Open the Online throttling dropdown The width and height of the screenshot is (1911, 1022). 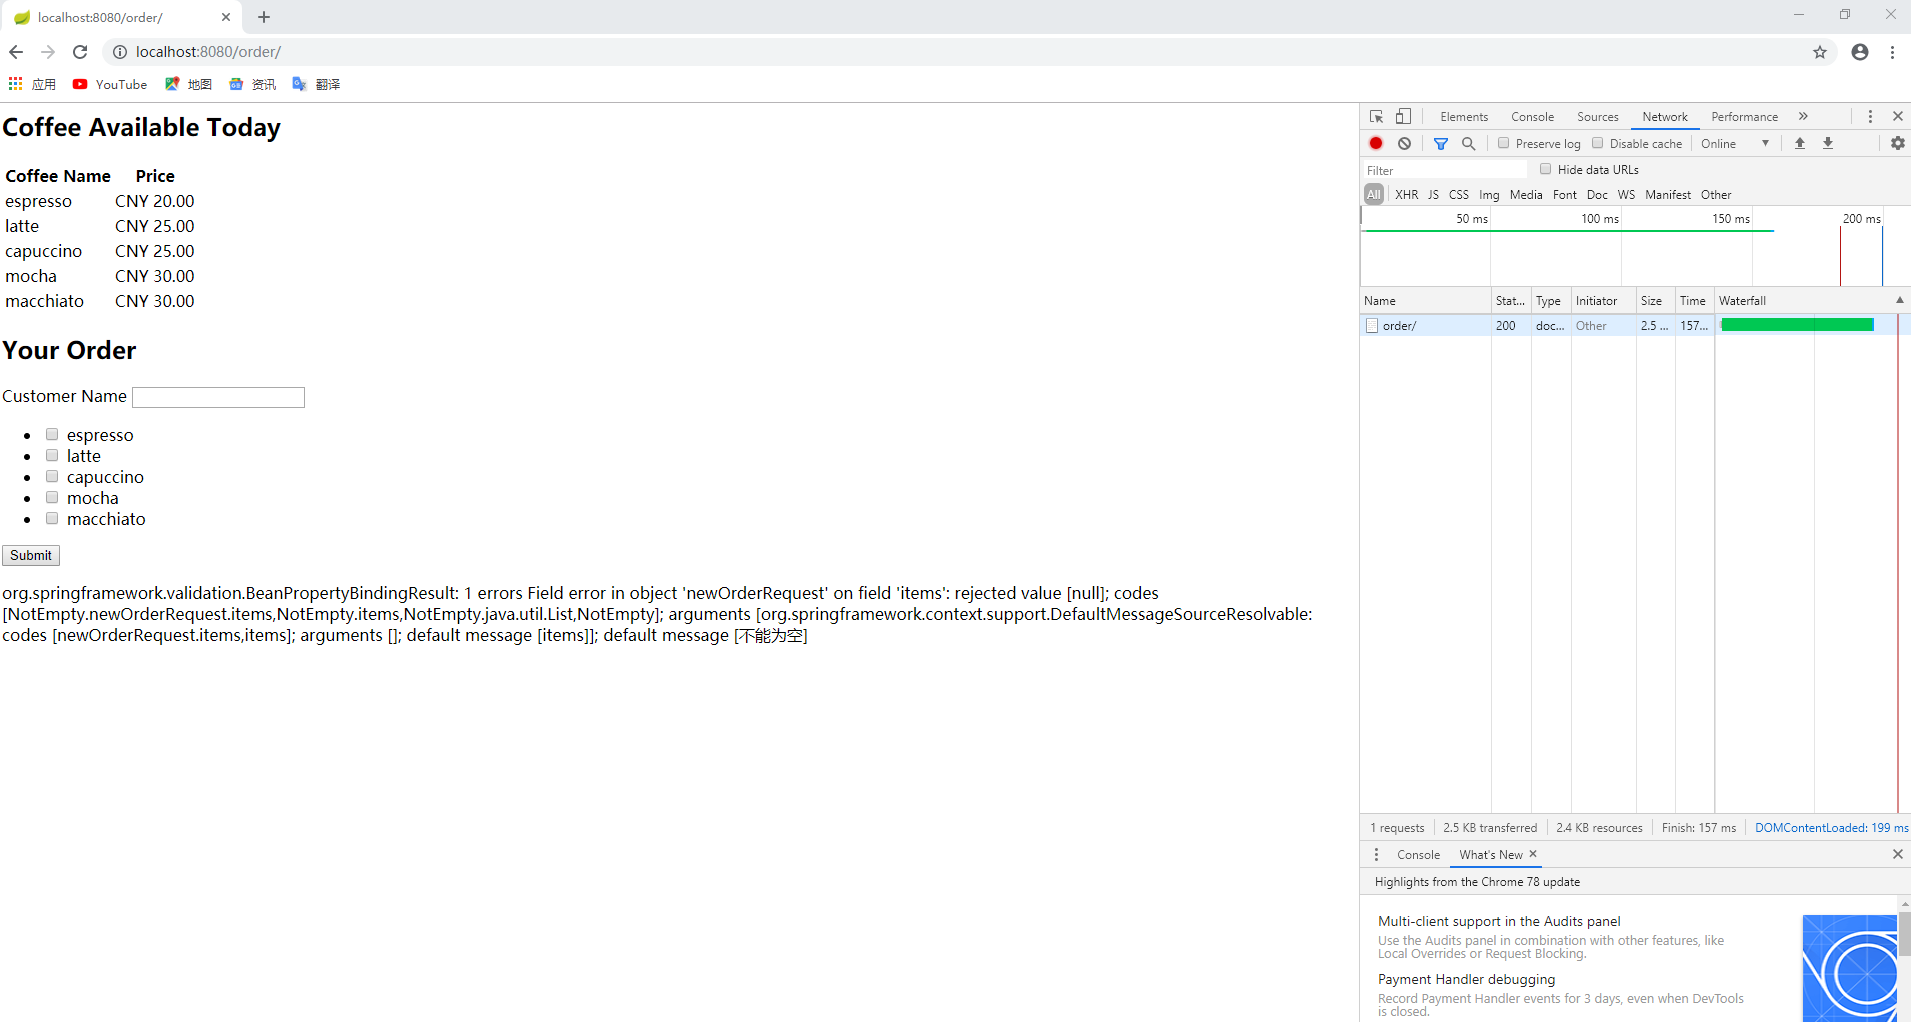click(x=1735, y=143)
